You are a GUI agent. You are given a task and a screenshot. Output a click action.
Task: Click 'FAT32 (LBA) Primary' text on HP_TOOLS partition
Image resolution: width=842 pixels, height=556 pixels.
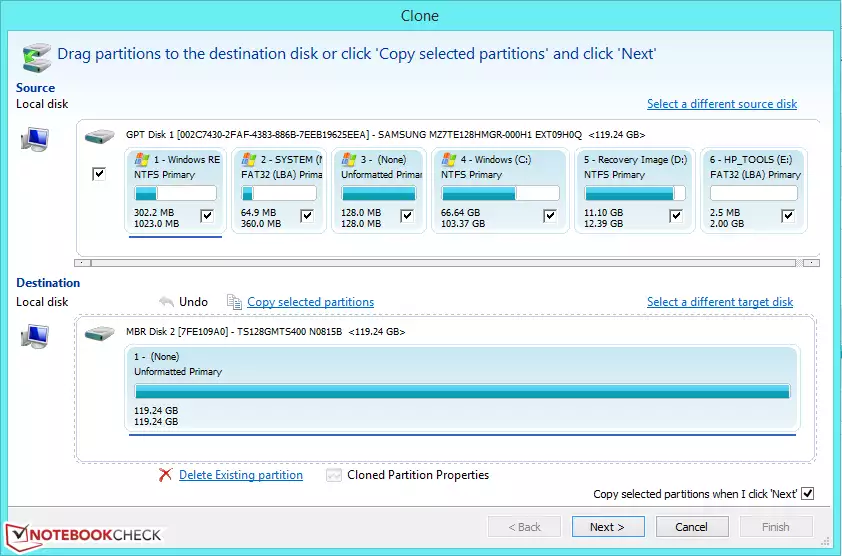(756, 175)
